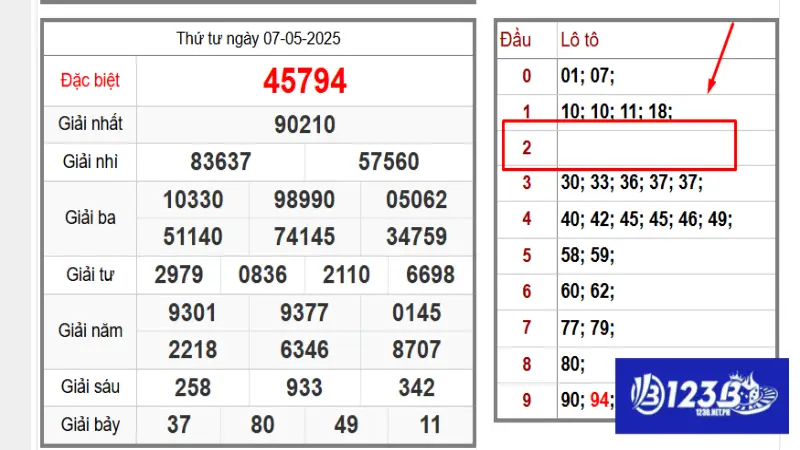This screenshot has width=800, height=450.
Task: Select lô tô values 30; 33; 36; 37; 37;
Action: [632, 182]
